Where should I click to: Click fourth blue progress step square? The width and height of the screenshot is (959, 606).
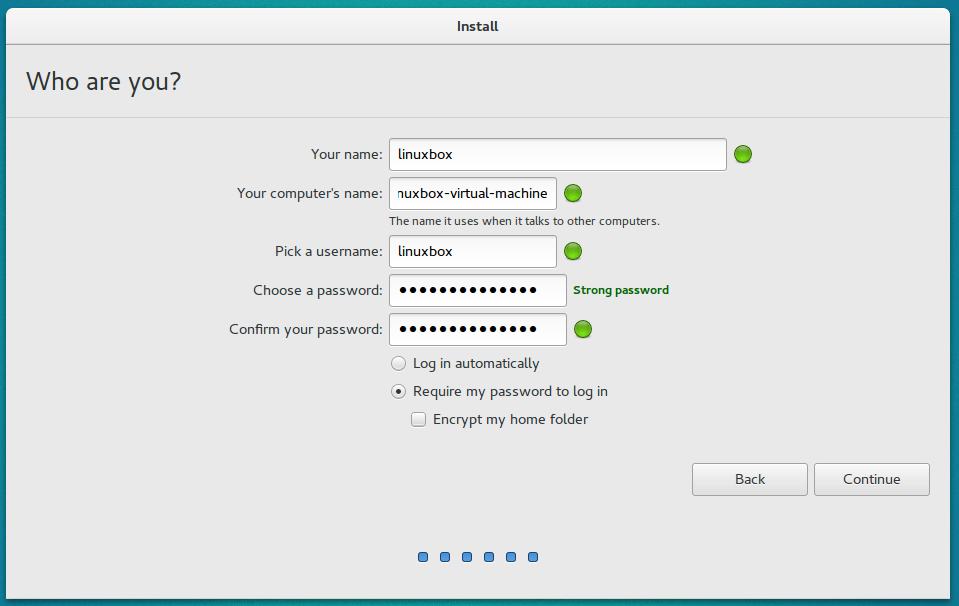489,557
